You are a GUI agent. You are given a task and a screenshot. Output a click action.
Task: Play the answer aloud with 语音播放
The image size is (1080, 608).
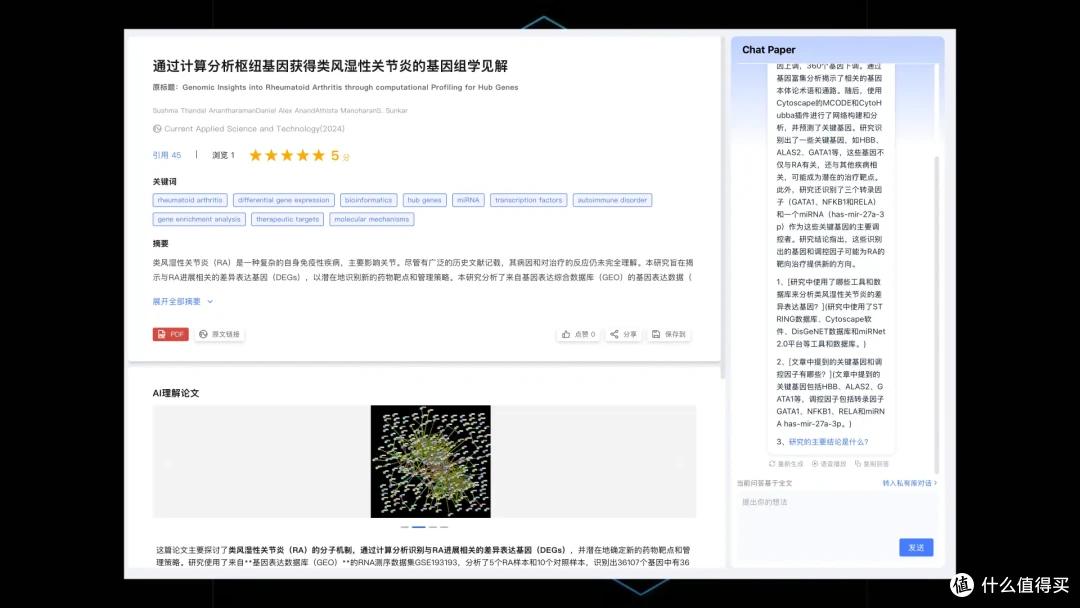[829, 464]
